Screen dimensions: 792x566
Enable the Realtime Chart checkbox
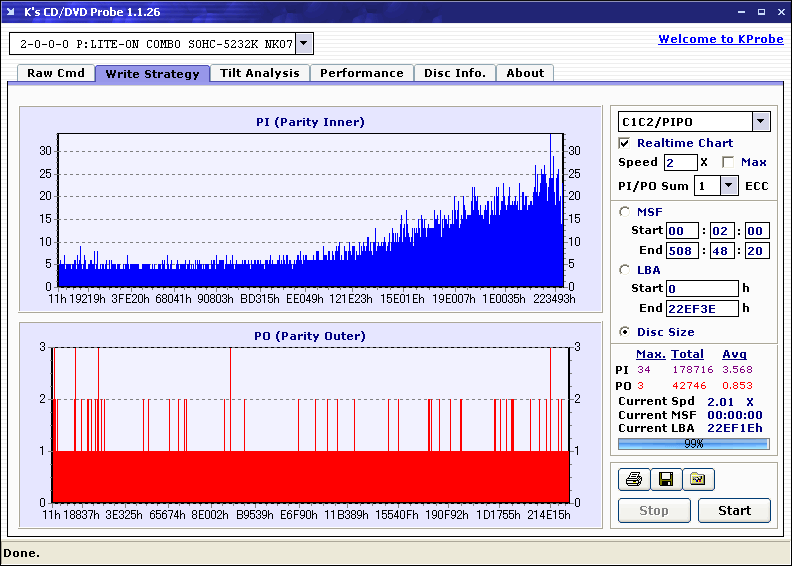point(625,143)
